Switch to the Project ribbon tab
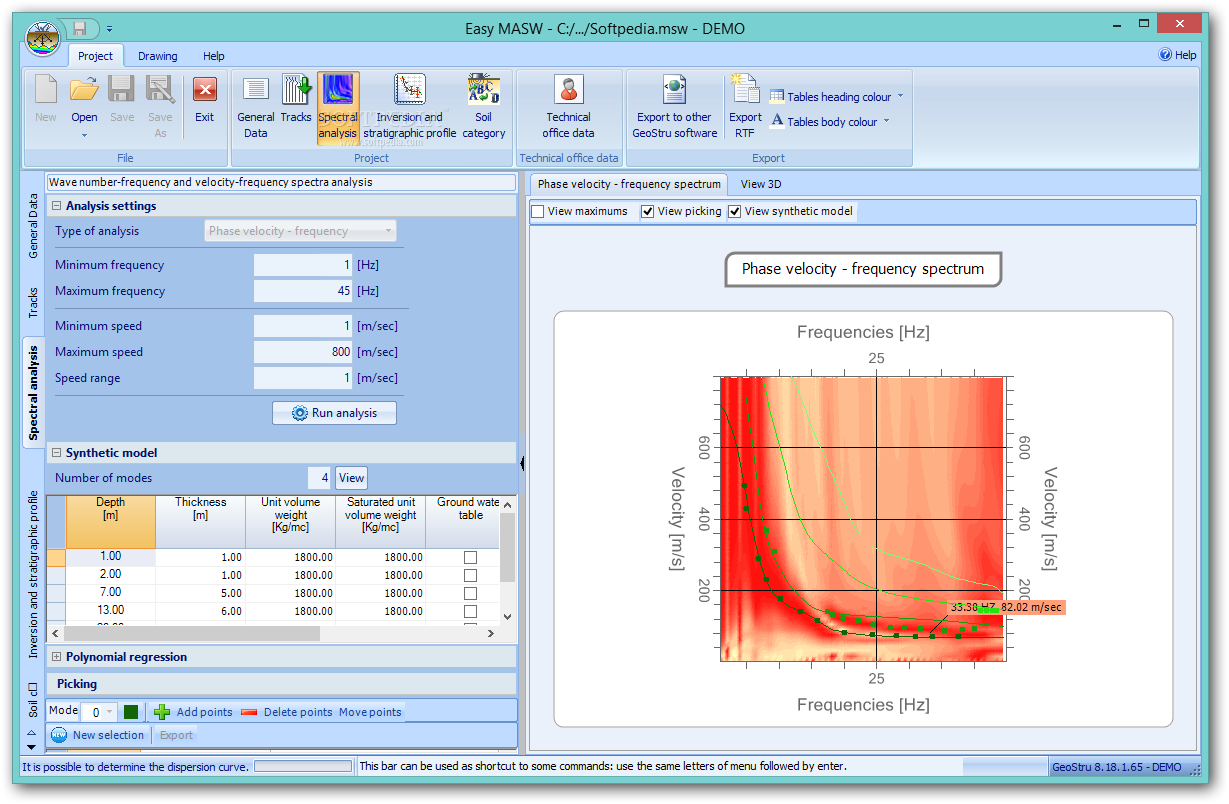 point(96,56)
